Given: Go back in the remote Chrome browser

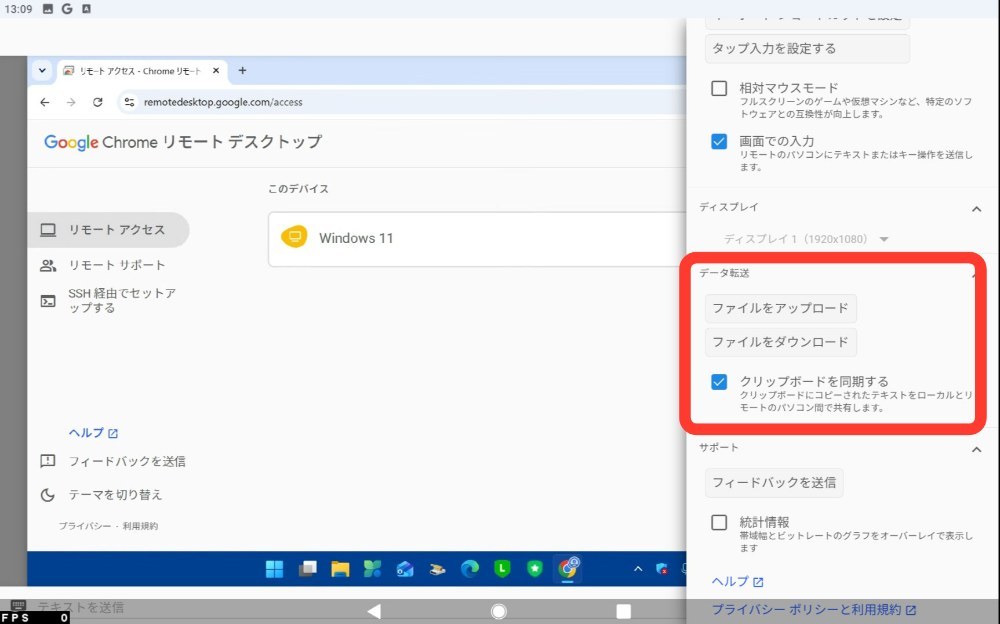Looking at the screenshot, I should pyautogui.click(x=44, y=102).
